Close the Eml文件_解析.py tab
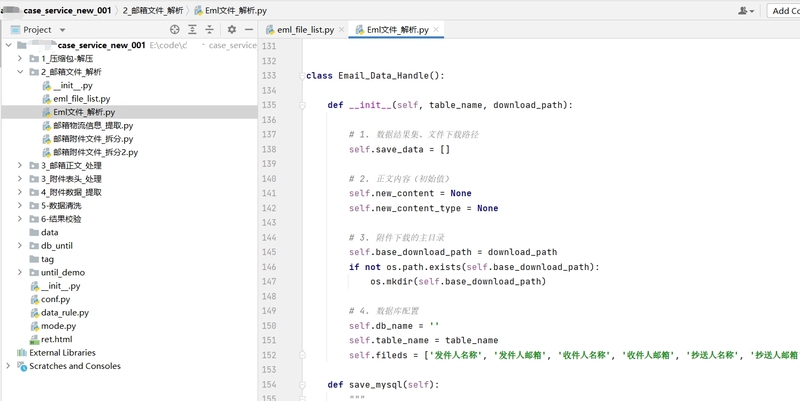This screenshot has width=800, height=401. (x=436, y=30)
